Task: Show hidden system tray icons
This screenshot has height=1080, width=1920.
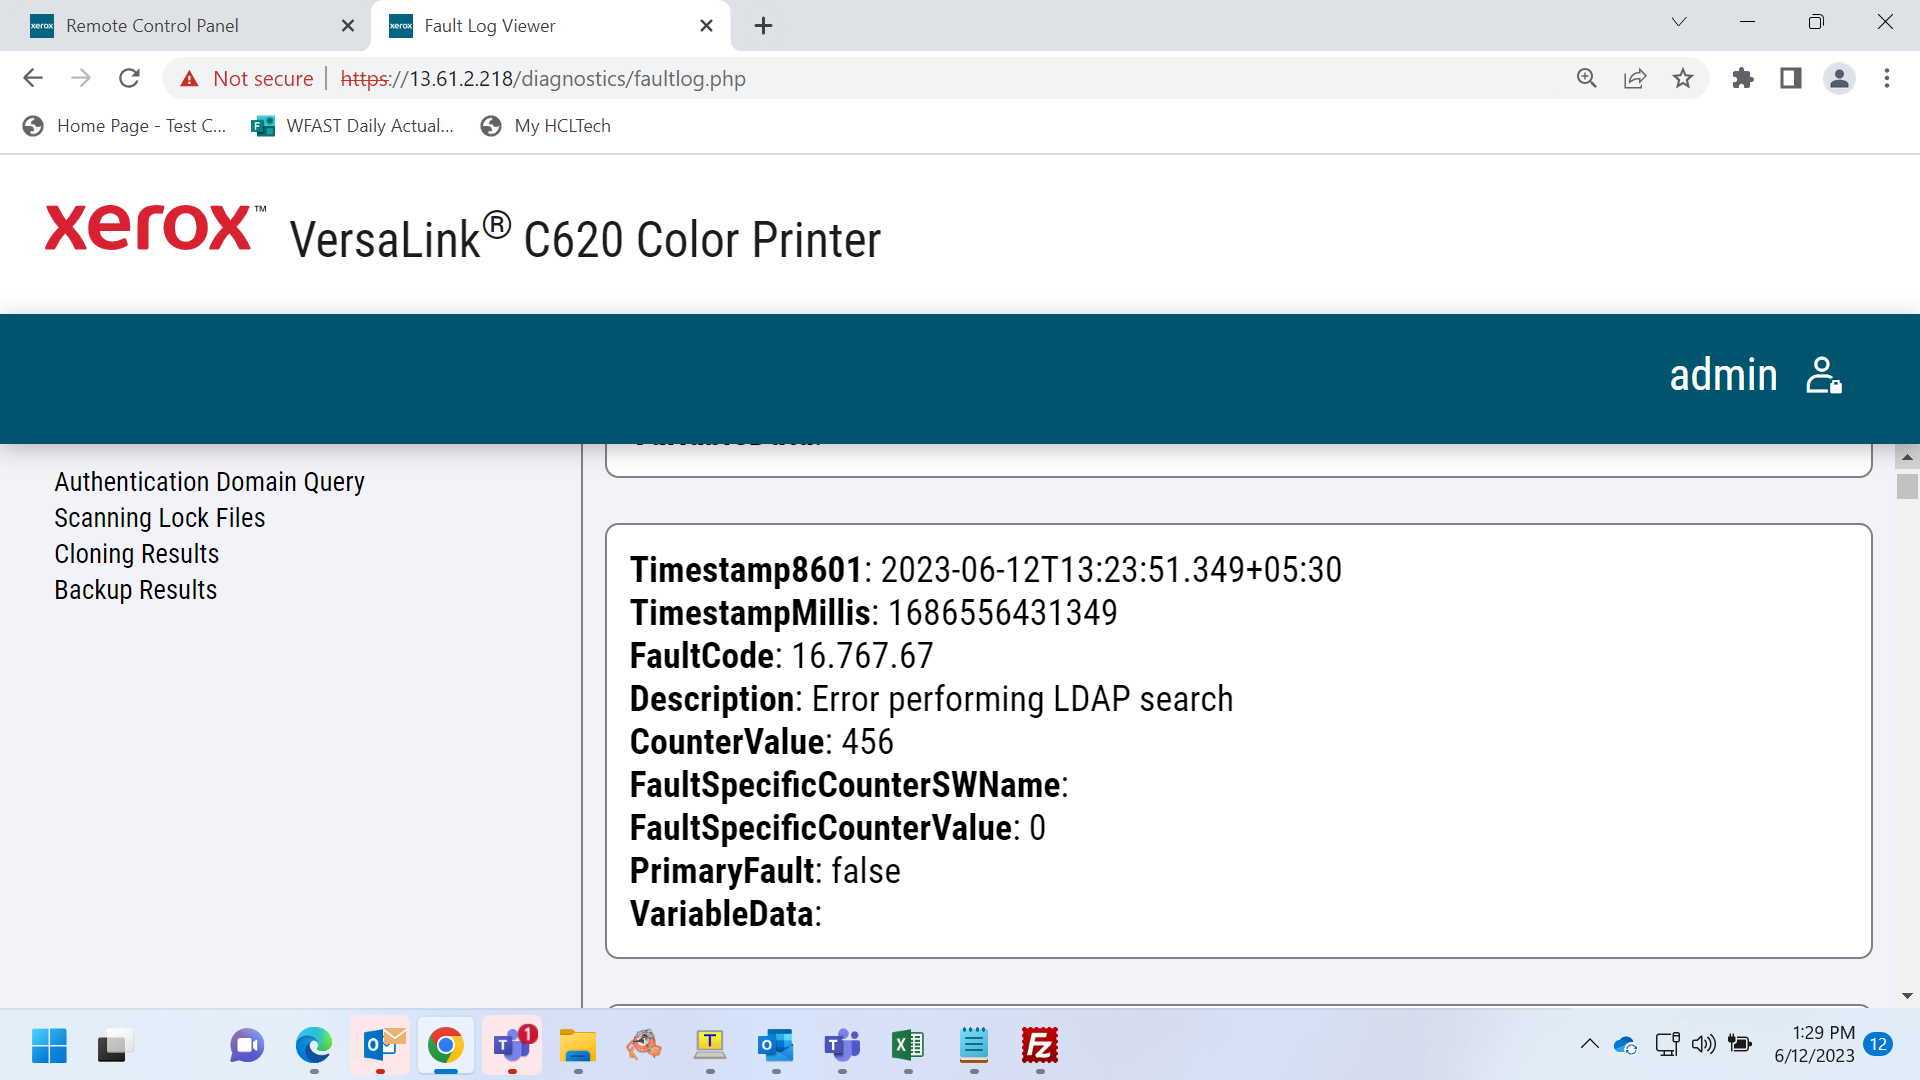Action: pyautogui.click(x=1589, y=1045)
